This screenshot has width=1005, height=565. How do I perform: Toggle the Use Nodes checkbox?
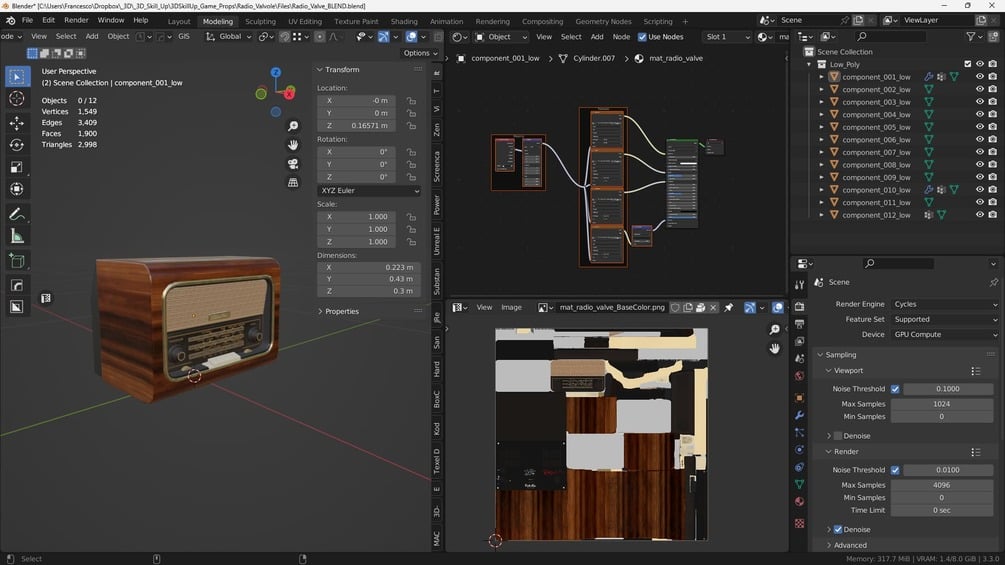tap(643, 37)
